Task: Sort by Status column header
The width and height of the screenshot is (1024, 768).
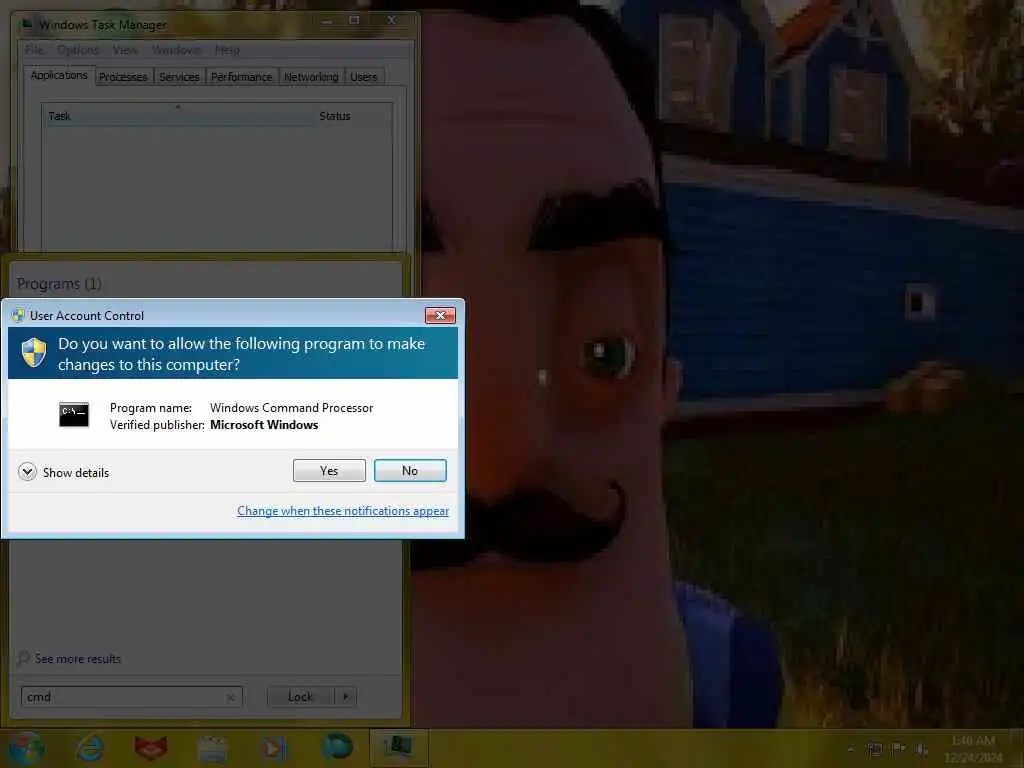Action: (353, 116)
